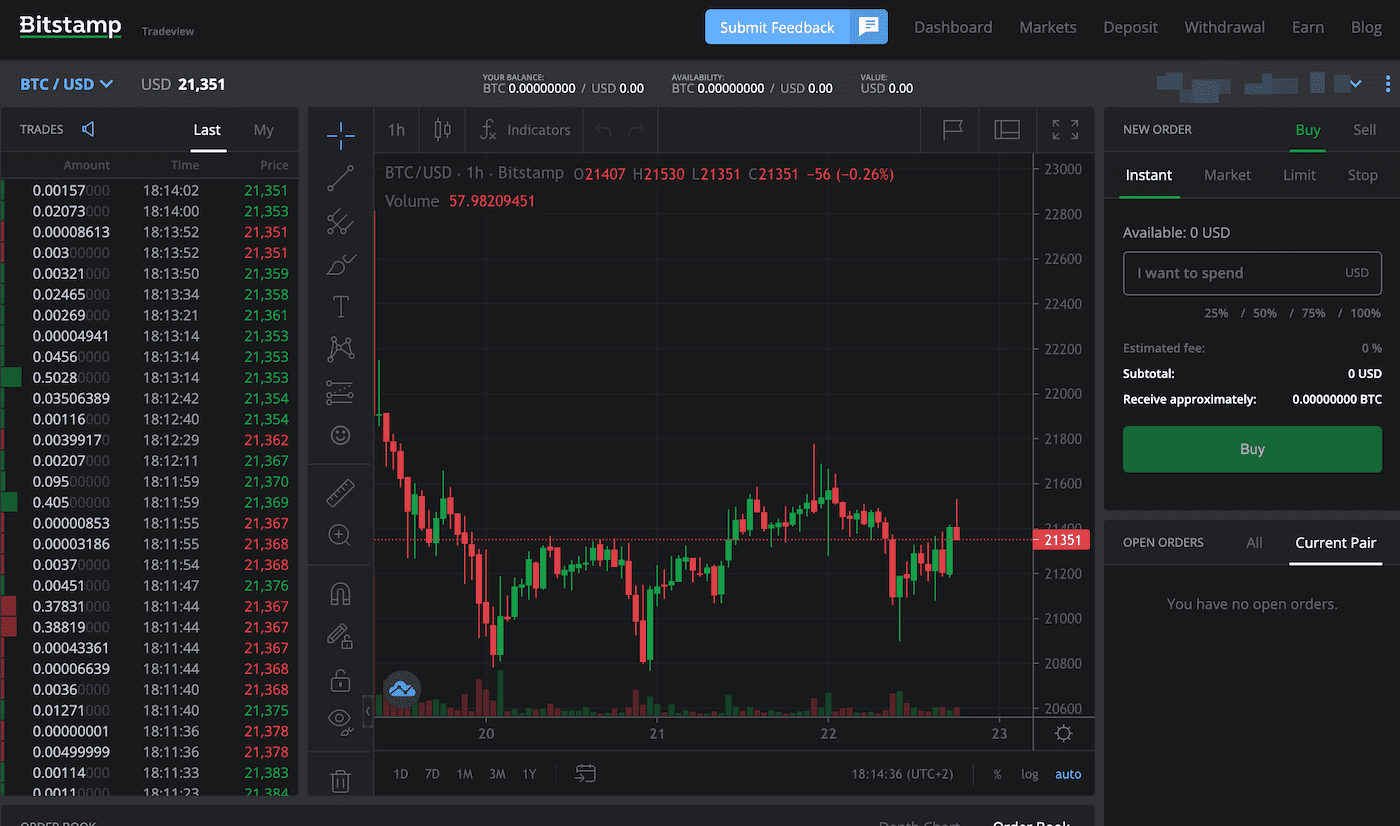Choose the Market order type
This screenshot has width=1400, height=826.
tap(1227, 175)
